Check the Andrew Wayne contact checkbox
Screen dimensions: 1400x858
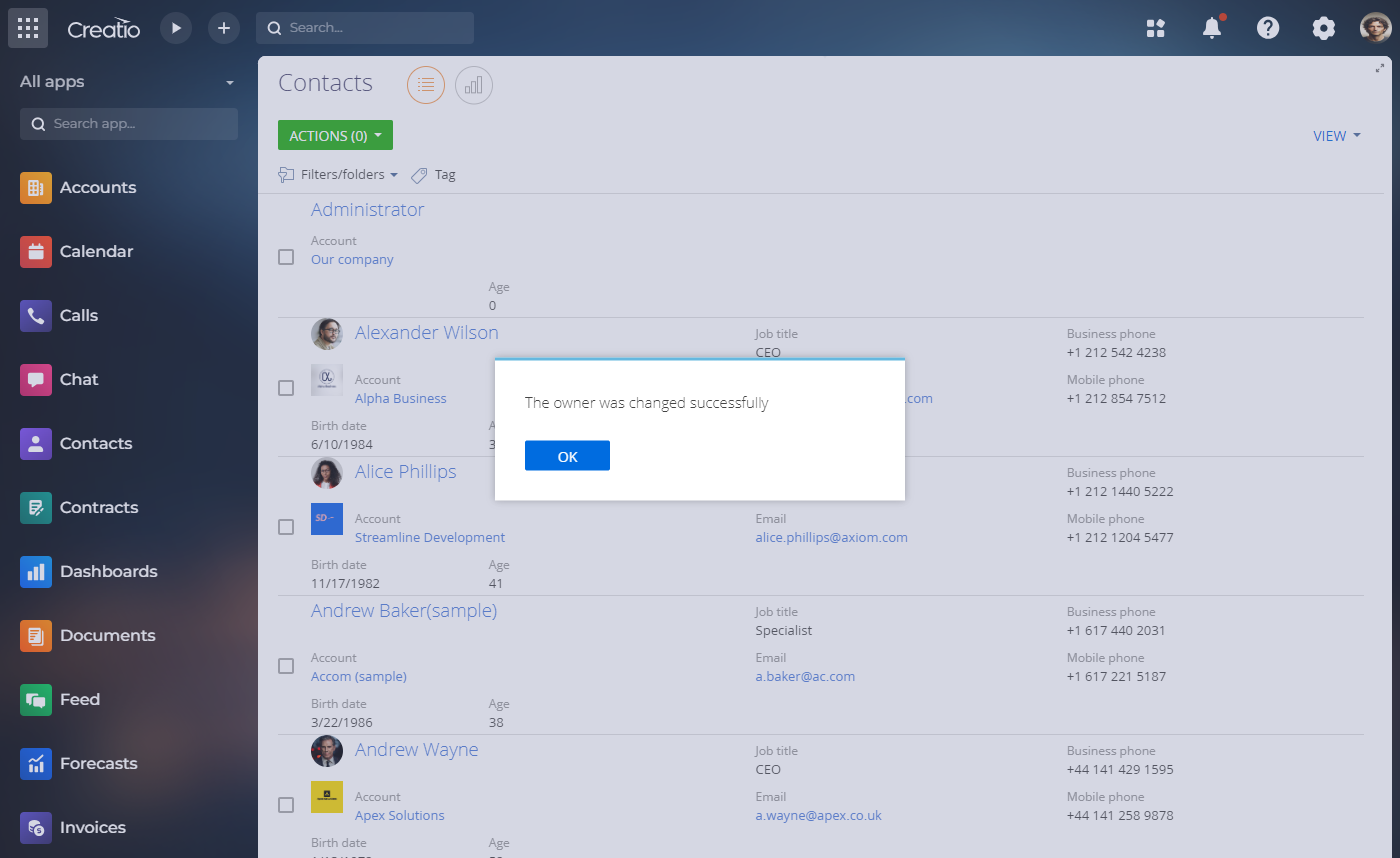click(286, 805)
